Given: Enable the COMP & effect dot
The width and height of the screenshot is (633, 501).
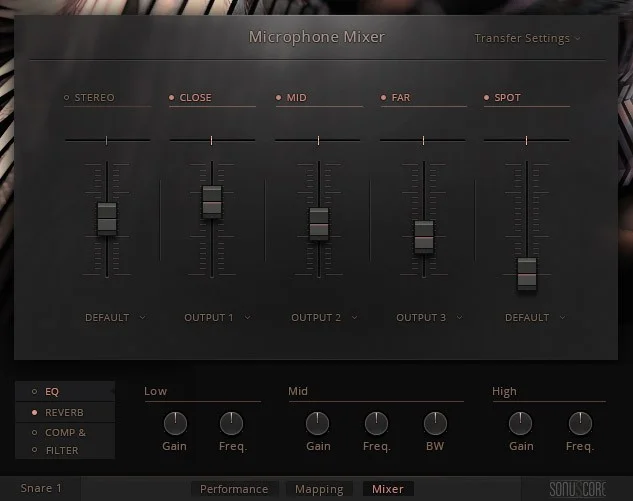Looking at the screenshot, I should [34, 433].
